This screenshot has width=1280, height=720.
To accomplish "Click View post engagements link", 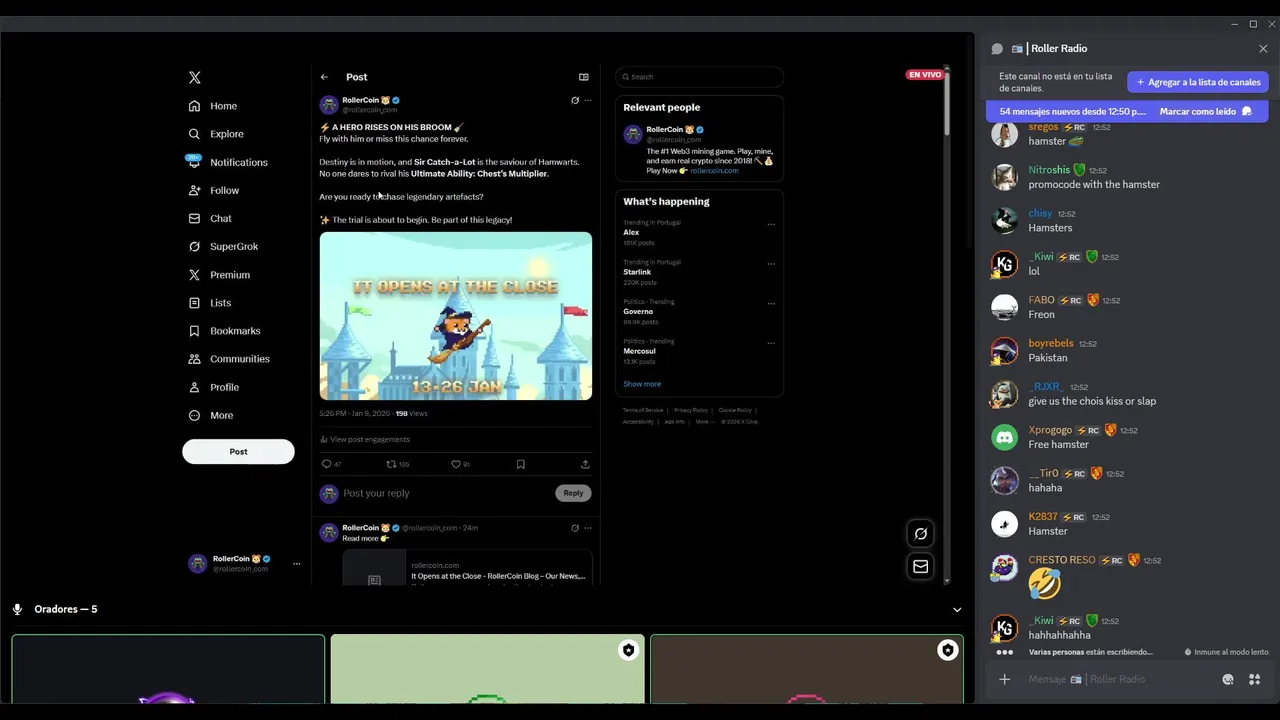I will click(365, 439).
